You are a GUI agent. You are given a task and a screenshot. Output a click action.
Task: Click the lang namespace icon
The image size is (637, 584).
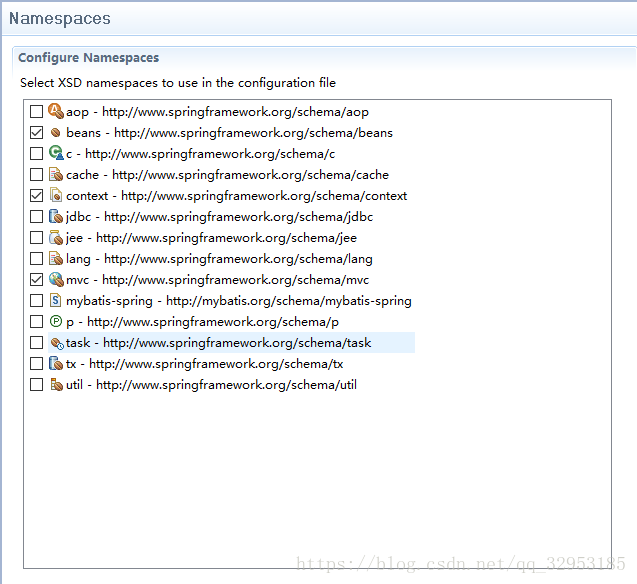tap(56, 258)
